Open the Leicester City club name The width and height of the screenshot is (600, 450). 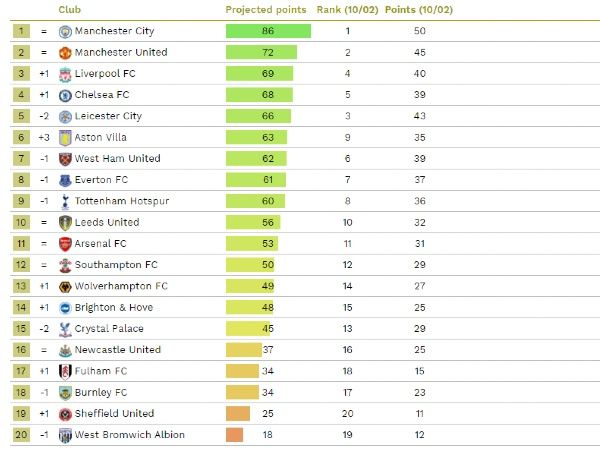[x=108, y=116]
